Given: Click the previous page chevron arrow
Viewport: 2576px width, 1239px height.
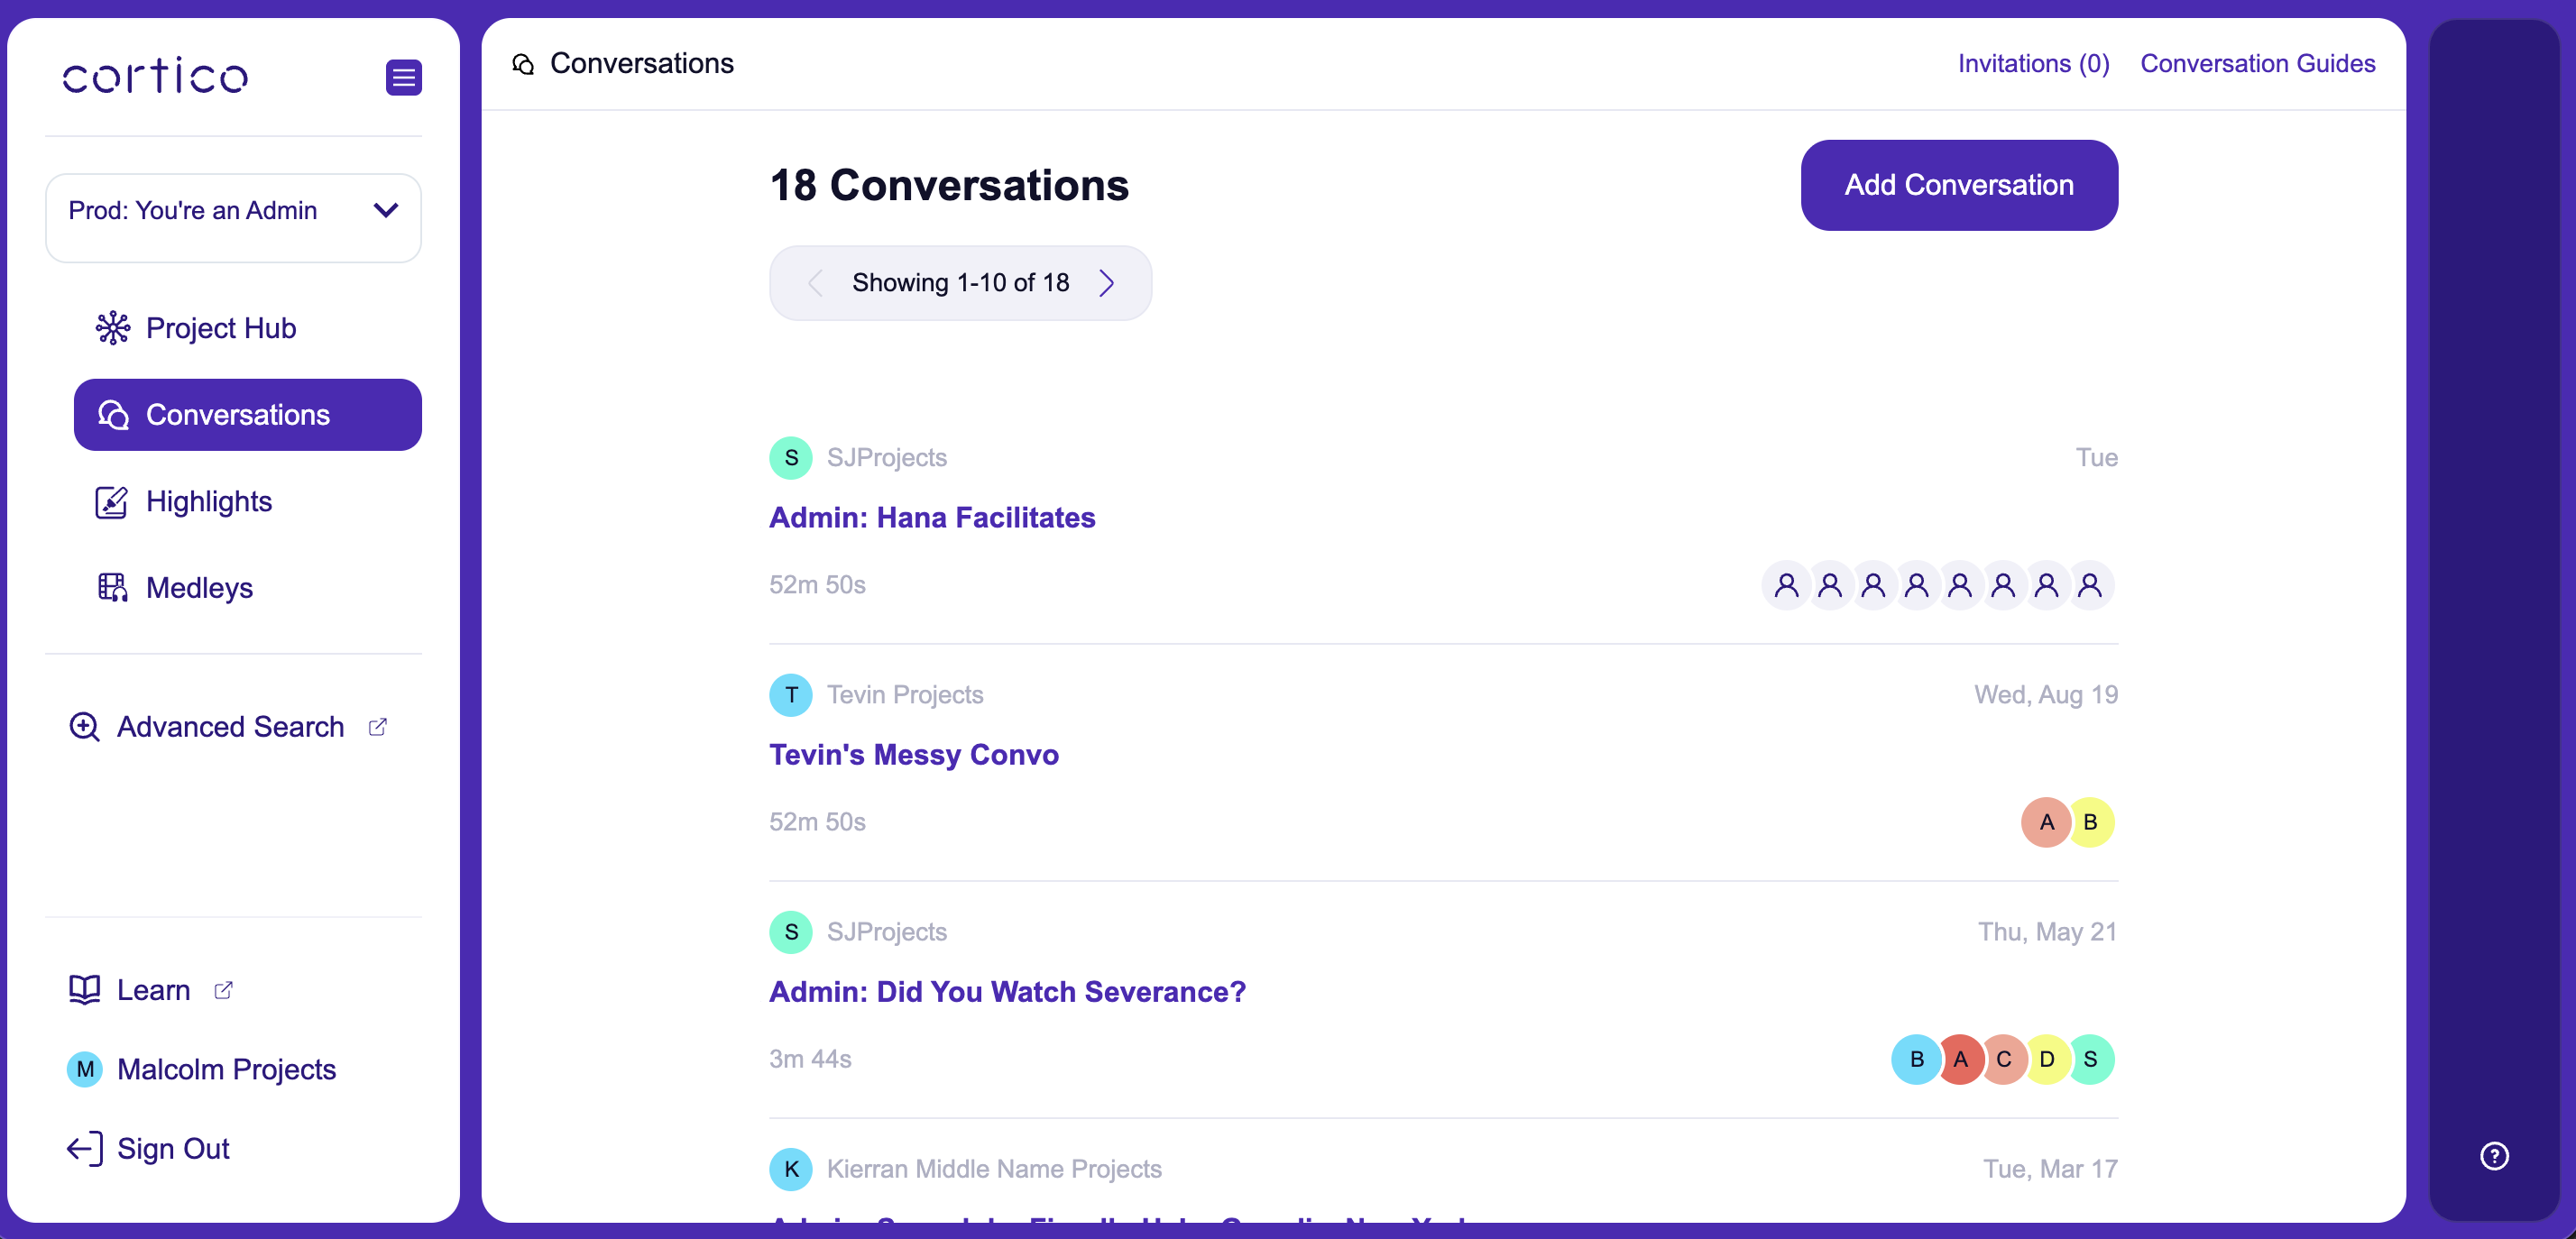Looking at the screenshot, I should (815, 283).
